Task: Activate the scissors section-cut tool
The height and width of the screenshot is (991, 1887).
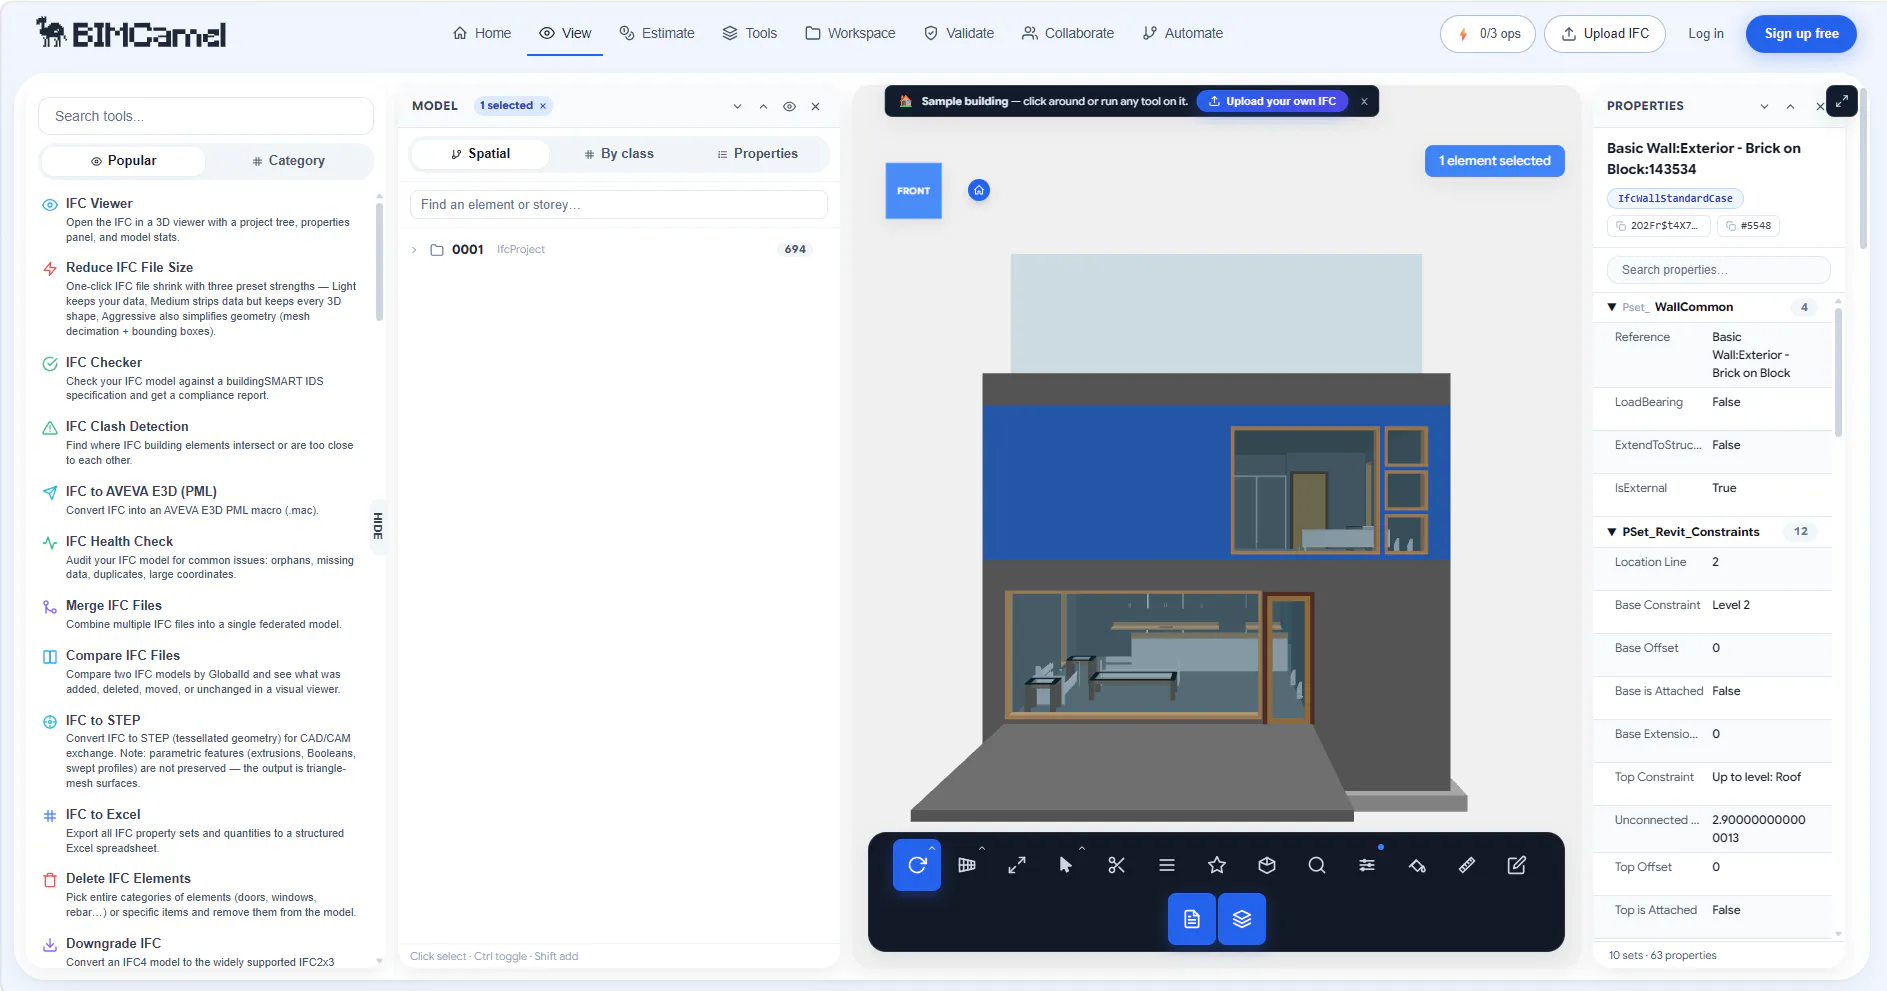Action: [x=1117, y=865]
